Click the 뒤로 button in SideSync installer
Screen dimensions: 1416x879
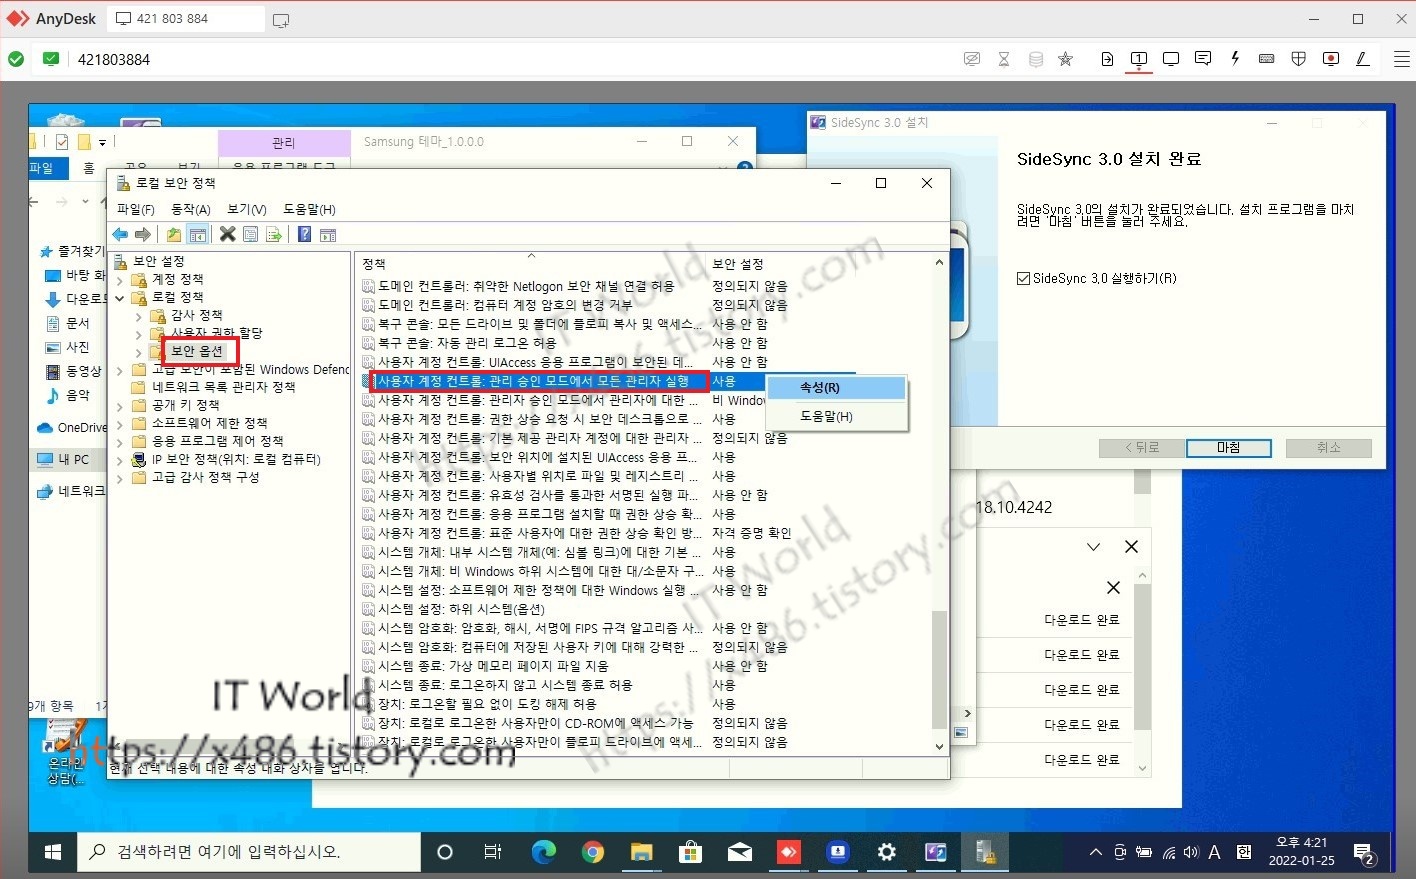point(1141,448)
